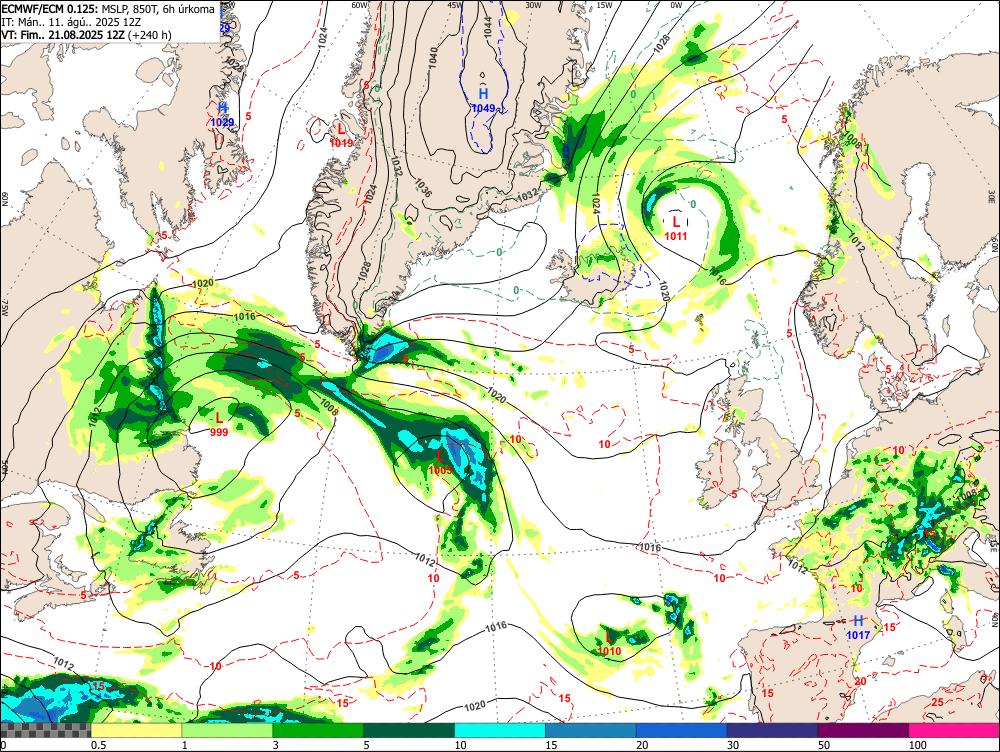This screenshot has width=1000, height=752.
Task: Click the '30W' longitude label
Action: [533, 5]
